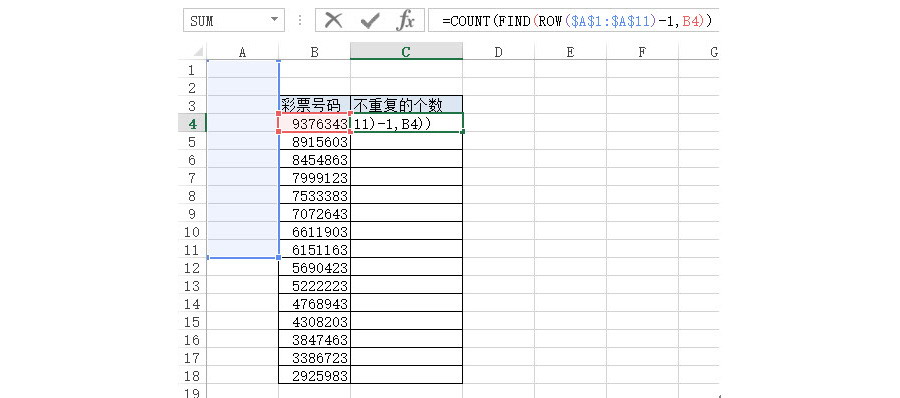Click cell containing 4768943
The image size is (900, 398).
[x=315, y=303]
